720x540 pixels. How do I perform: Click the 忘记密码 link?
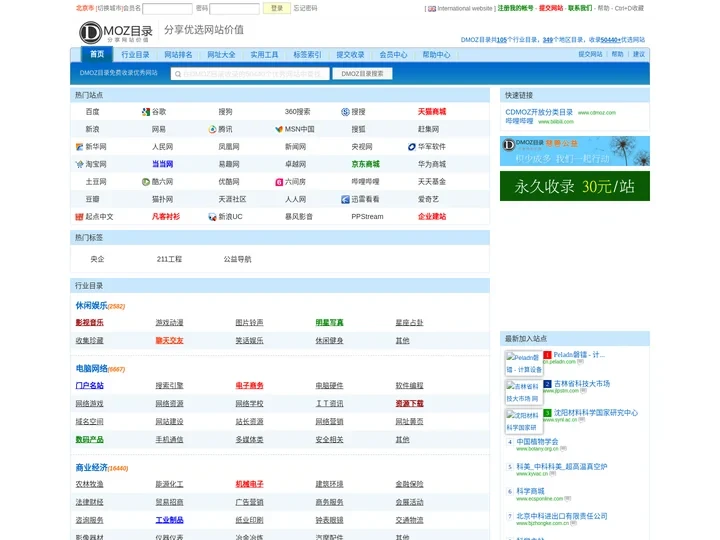point(305,8)
